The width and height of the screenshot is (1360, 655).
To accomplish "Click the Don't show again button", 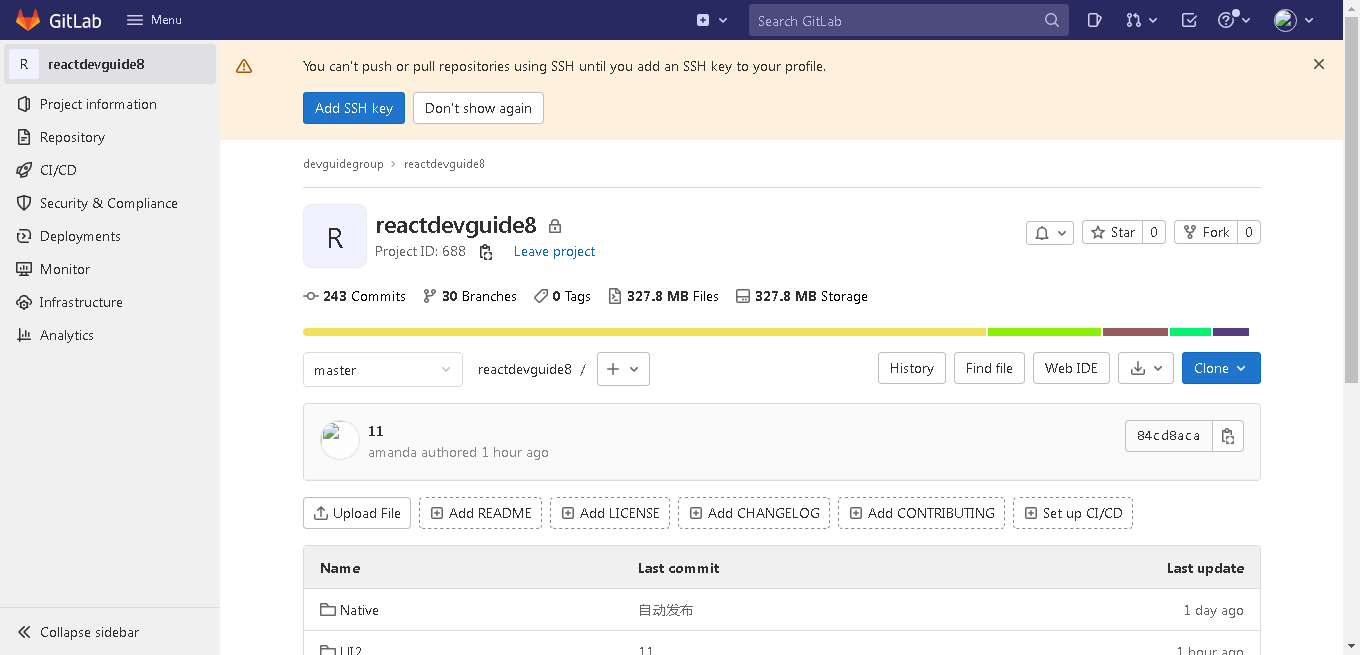I will coord(478,108).
